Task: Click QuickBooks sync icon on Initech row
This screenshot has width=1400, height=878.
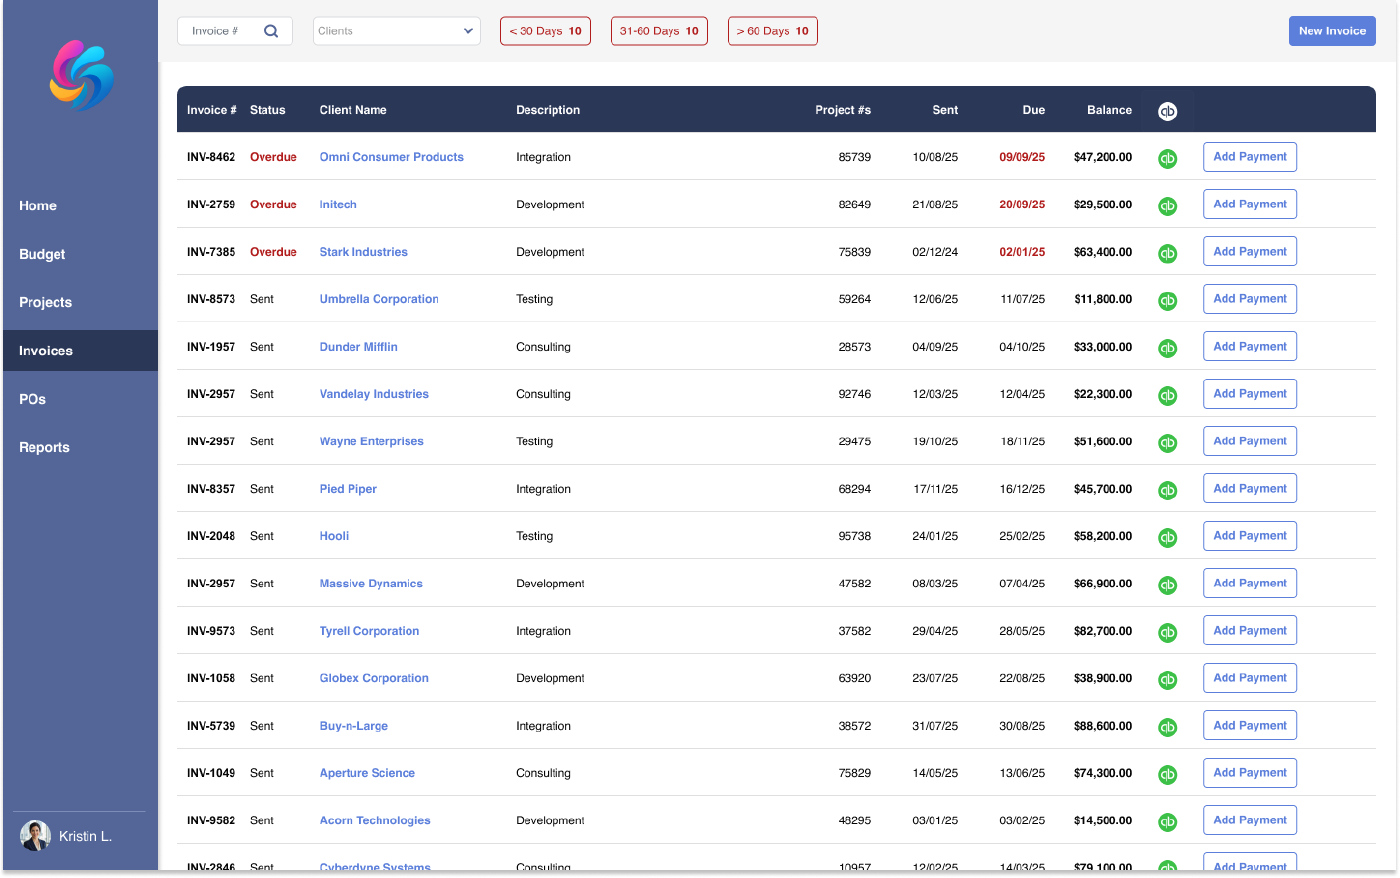Action: pyautogui.click(x=1167, y=206)
